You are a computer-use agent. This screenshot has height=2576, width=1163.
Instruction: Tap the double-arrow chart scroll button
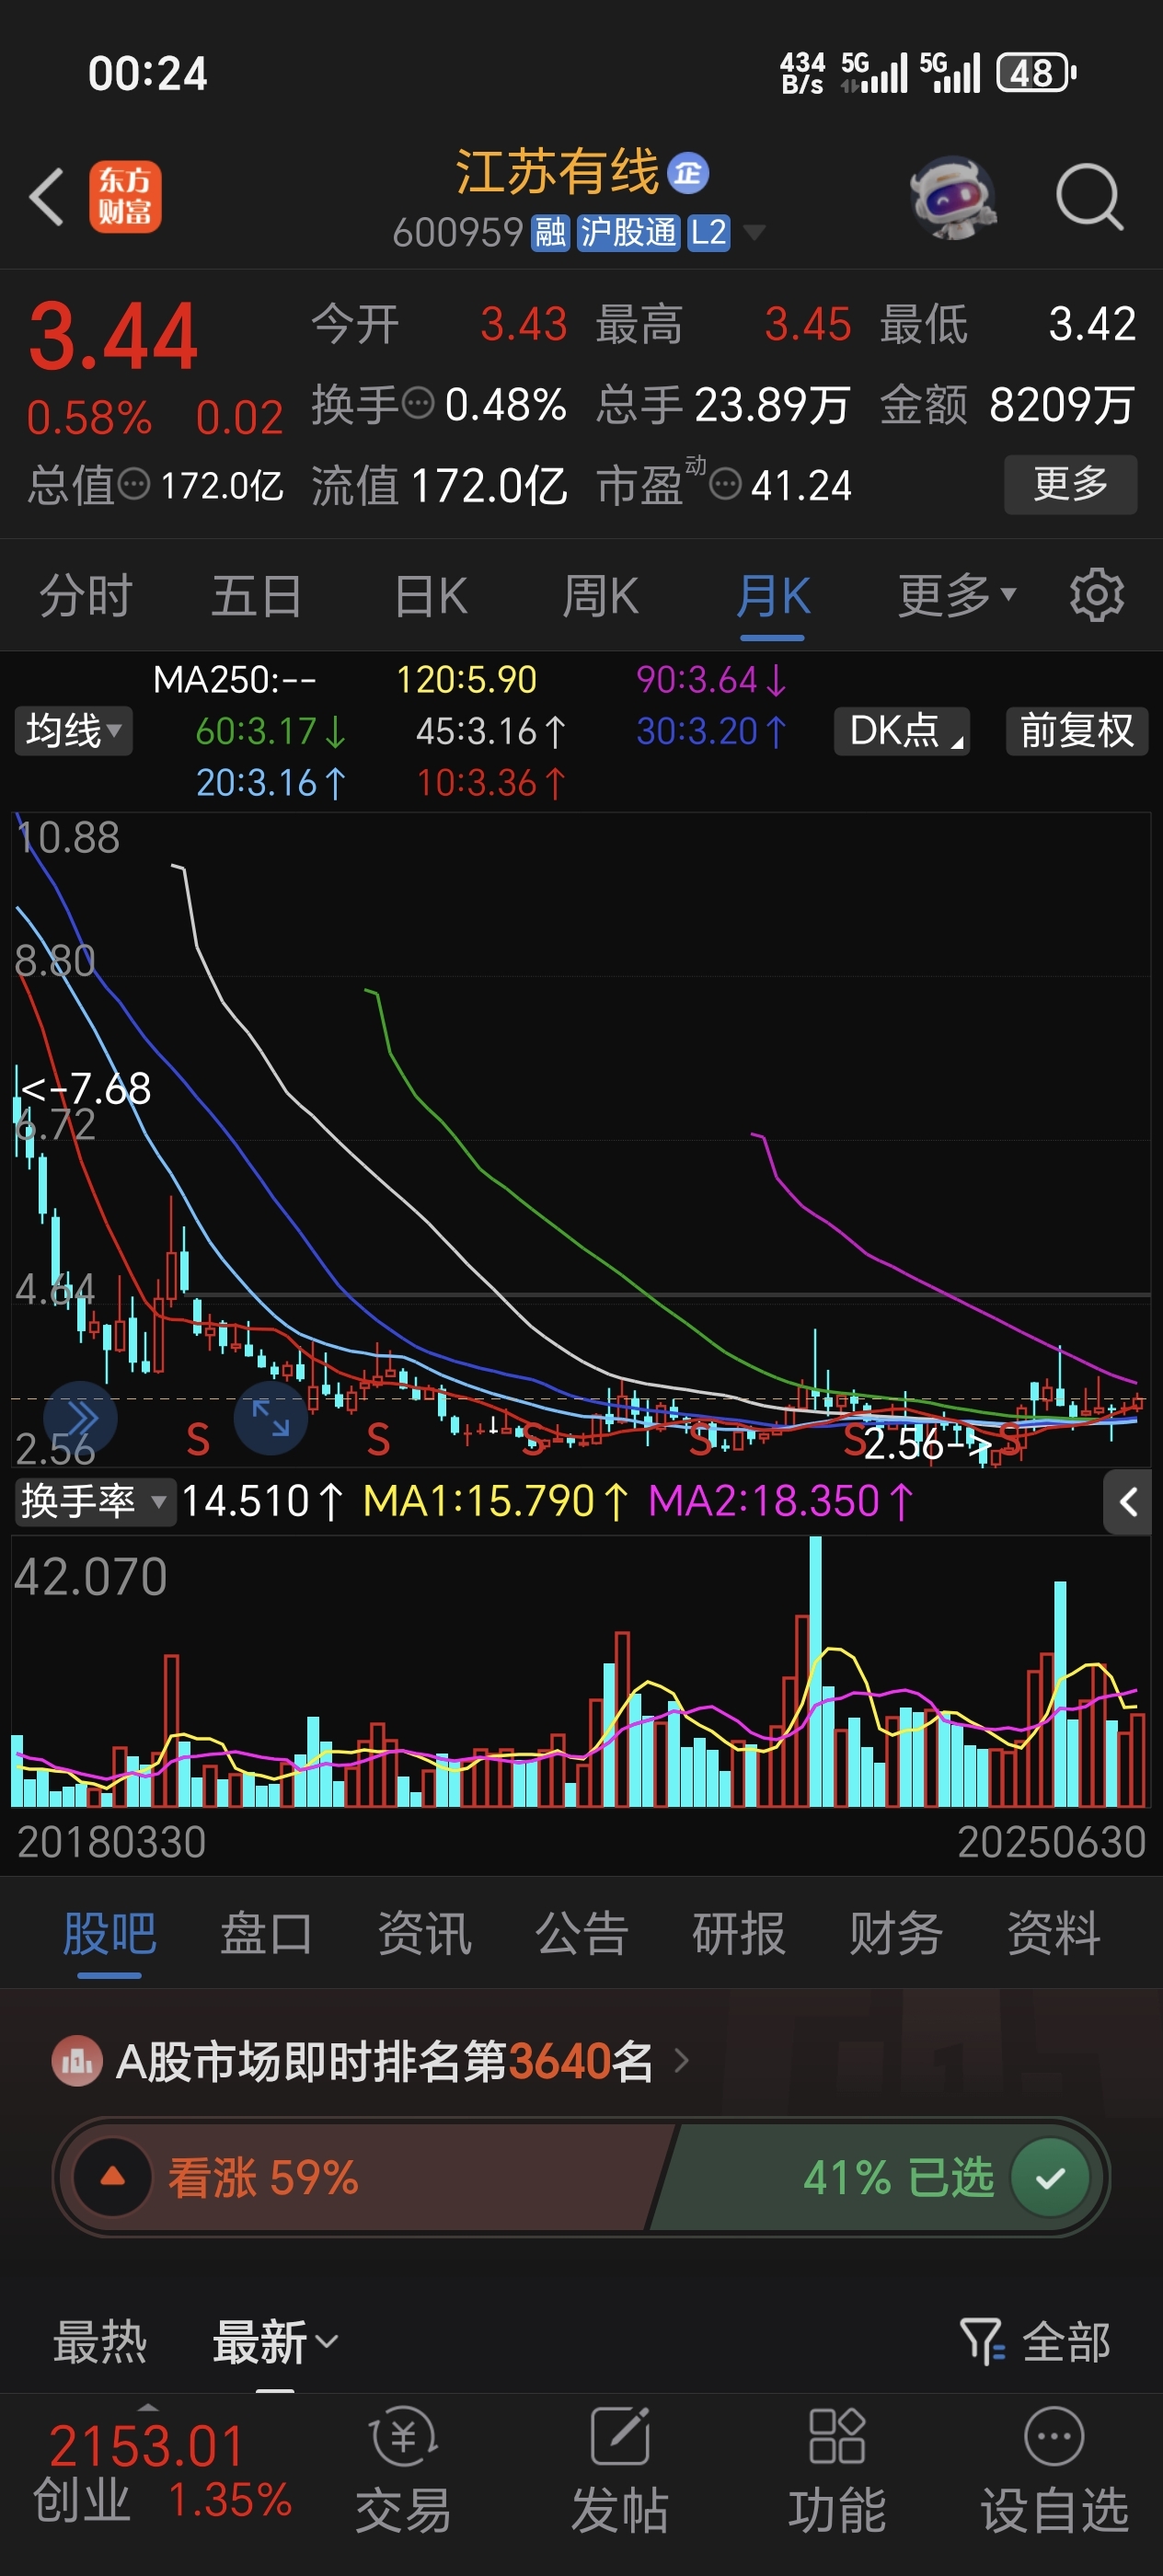click(81, 1418)
